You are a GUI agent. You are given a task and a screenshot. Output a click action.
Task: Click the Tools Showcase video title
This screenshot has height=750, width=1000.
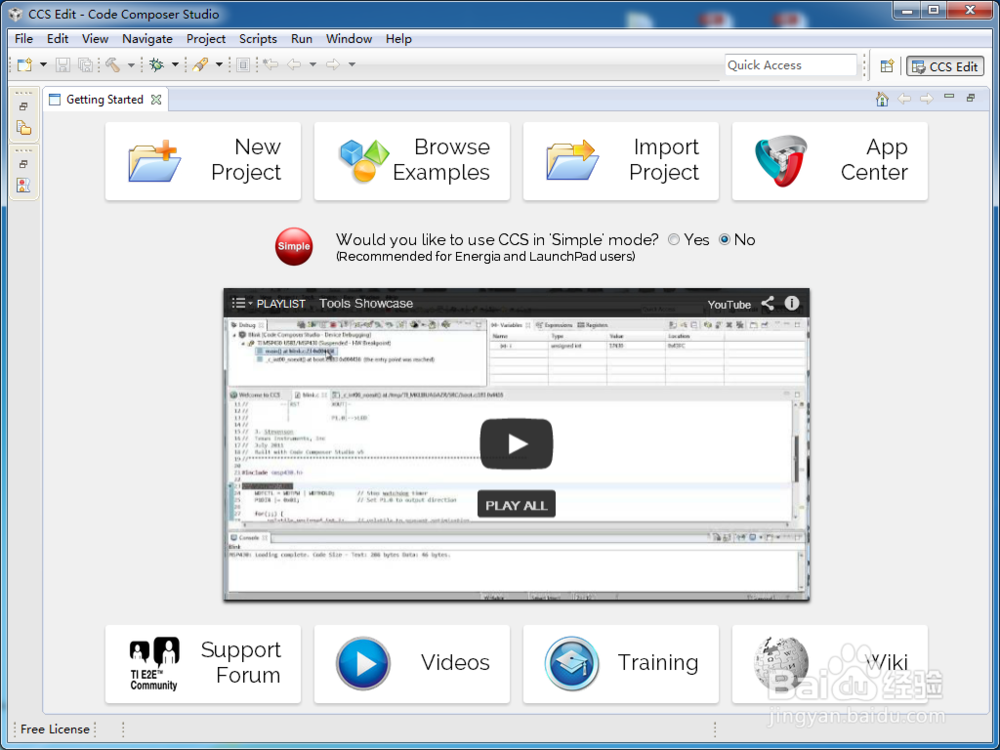[x=366, y=304]
